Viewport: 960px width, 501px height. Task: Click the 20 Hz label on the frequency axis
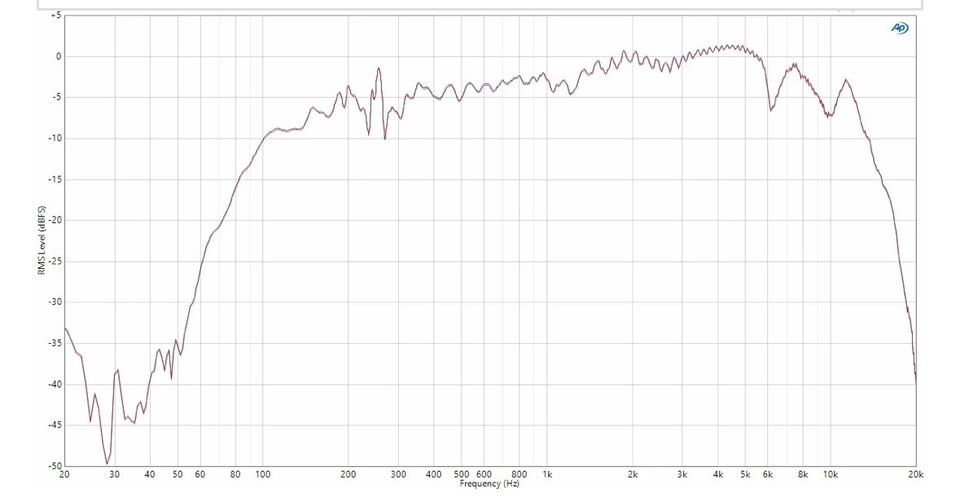point(64,475)
